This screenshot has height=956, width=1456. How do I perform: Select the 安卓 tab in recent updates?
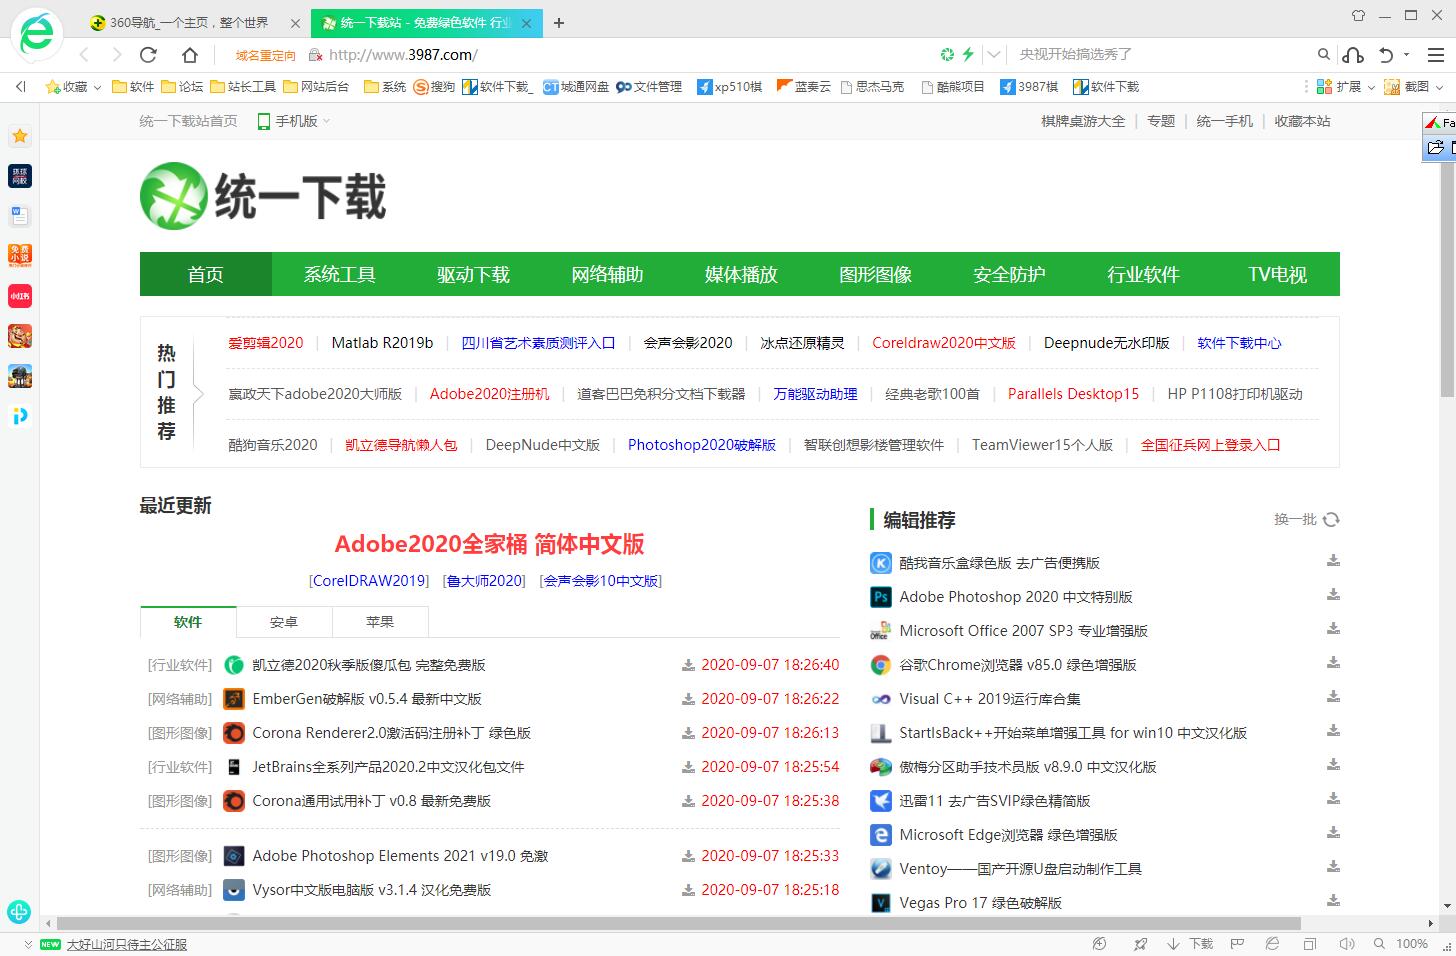pos(284,622)
